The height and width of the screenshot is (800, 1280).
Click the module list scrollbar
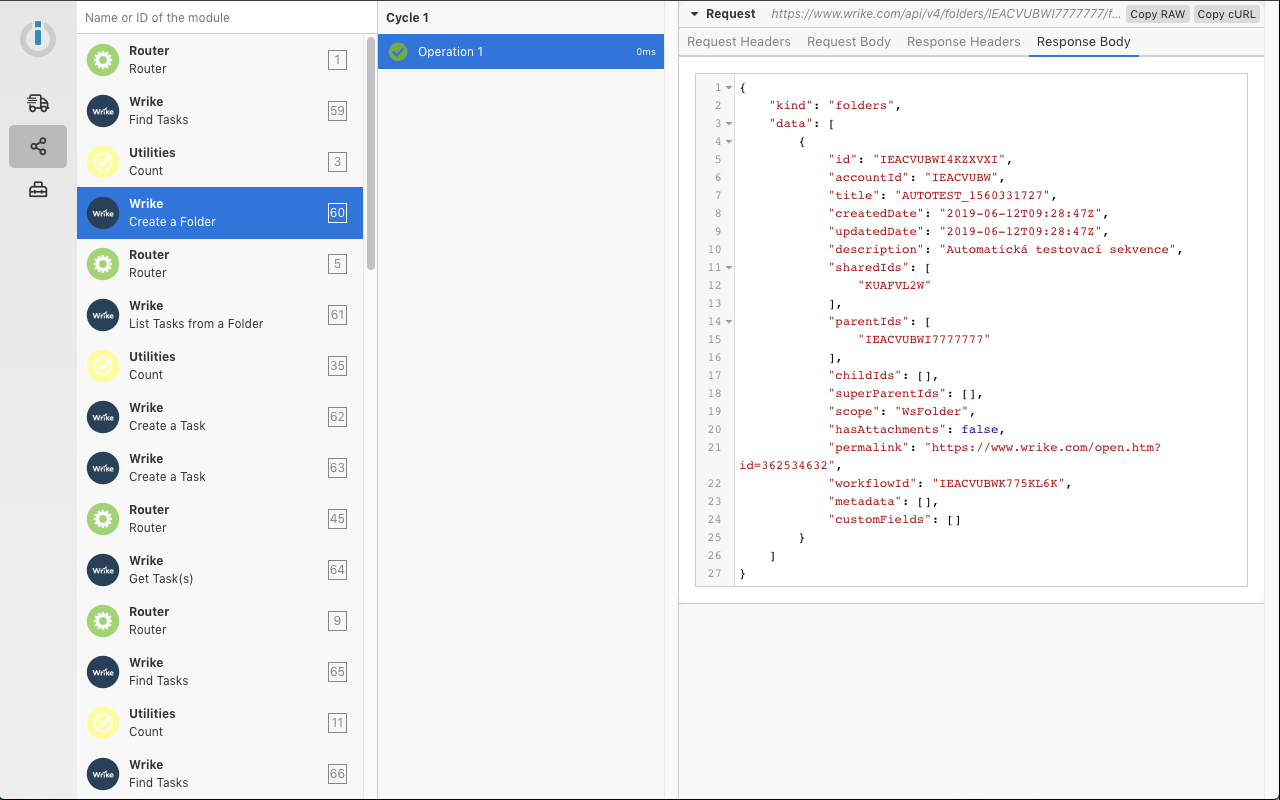point(371,153)
